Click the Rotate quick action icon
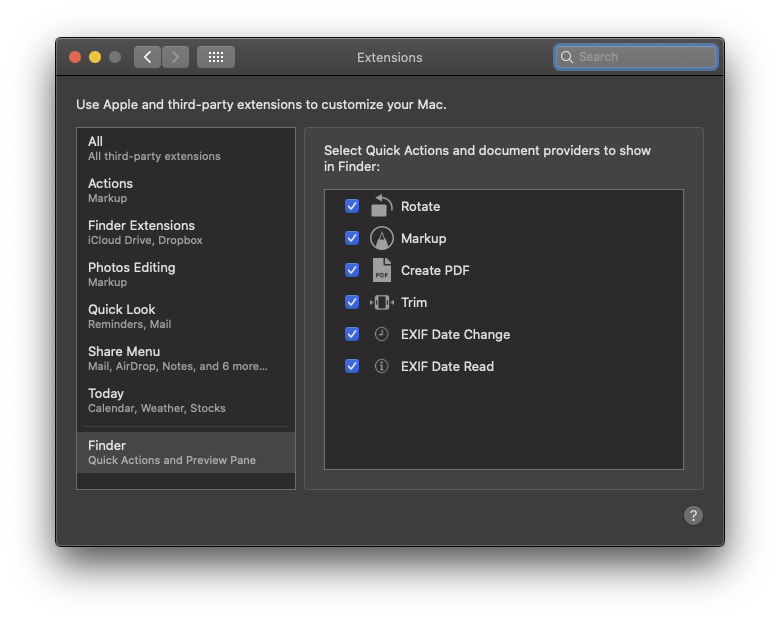Image resolution: width=780 pixels, height=620 pixels. click(x=382, y=206)
